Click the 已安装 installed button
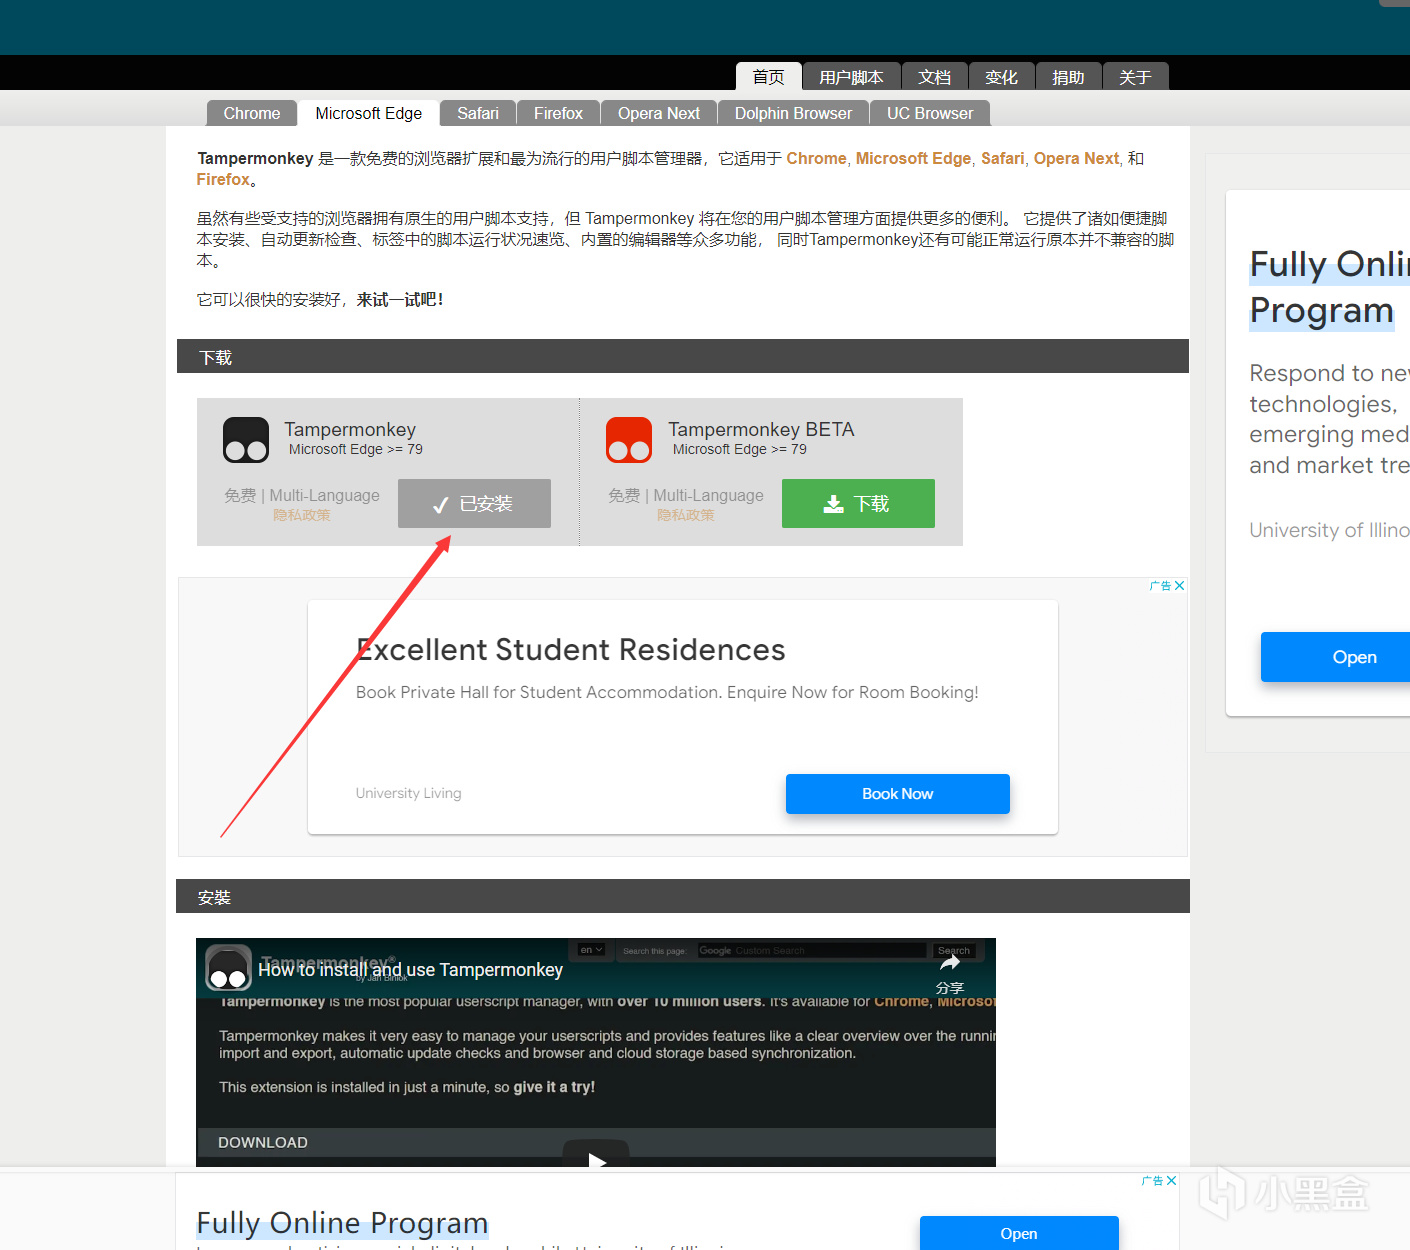1410x1250 pixels. pyautogui.click(x=474, y=503)
